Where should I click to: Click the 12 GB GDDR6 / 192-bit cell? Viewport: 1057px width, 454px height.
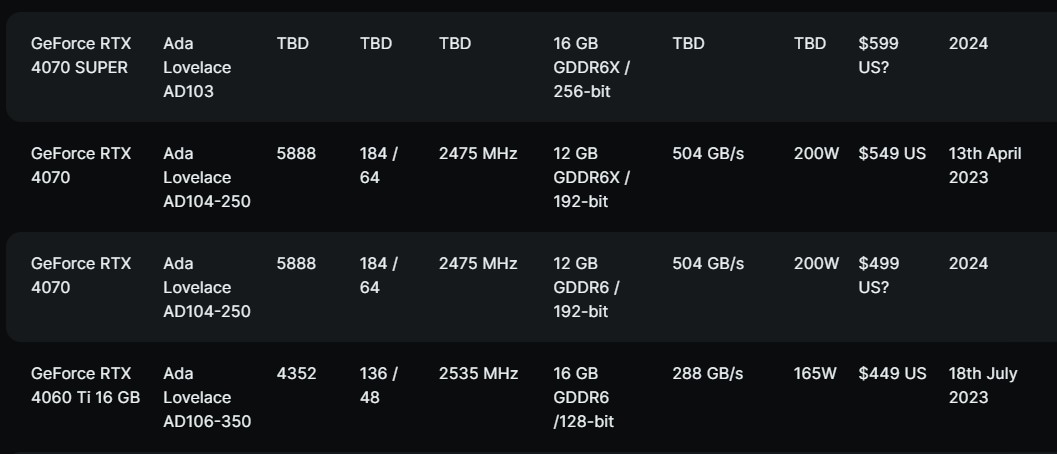click(x=586, y=287)
